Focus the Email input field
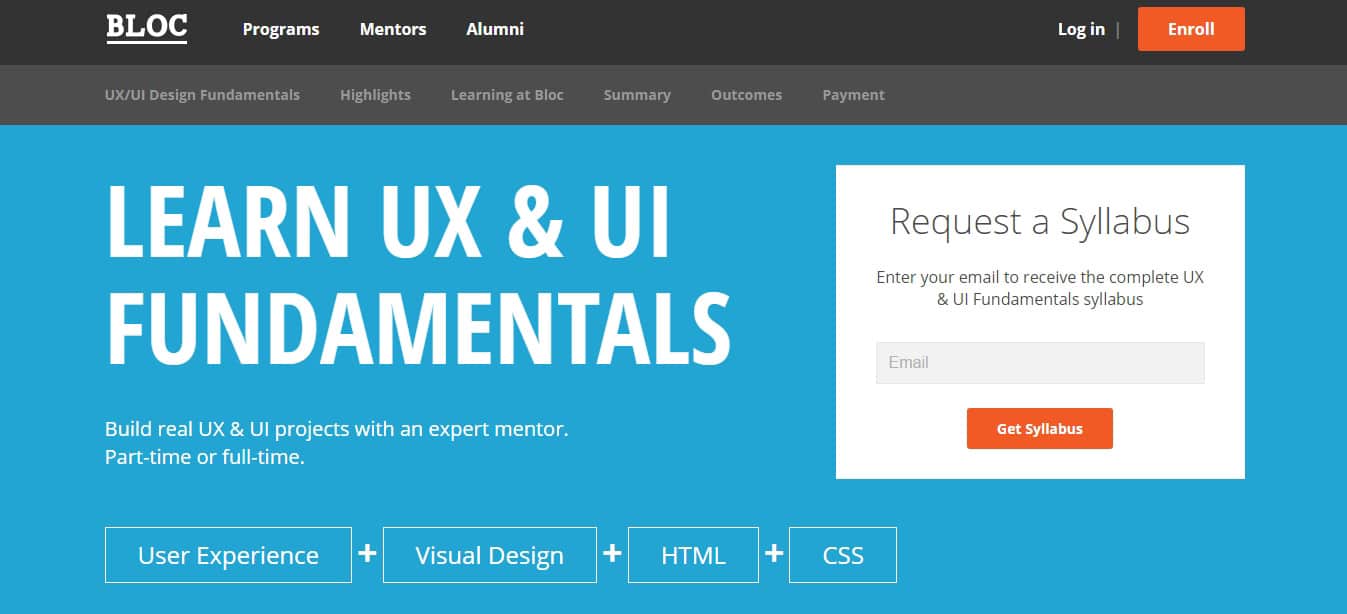The width and height of the screenshot is (1347, 614). coord(1040,363)
